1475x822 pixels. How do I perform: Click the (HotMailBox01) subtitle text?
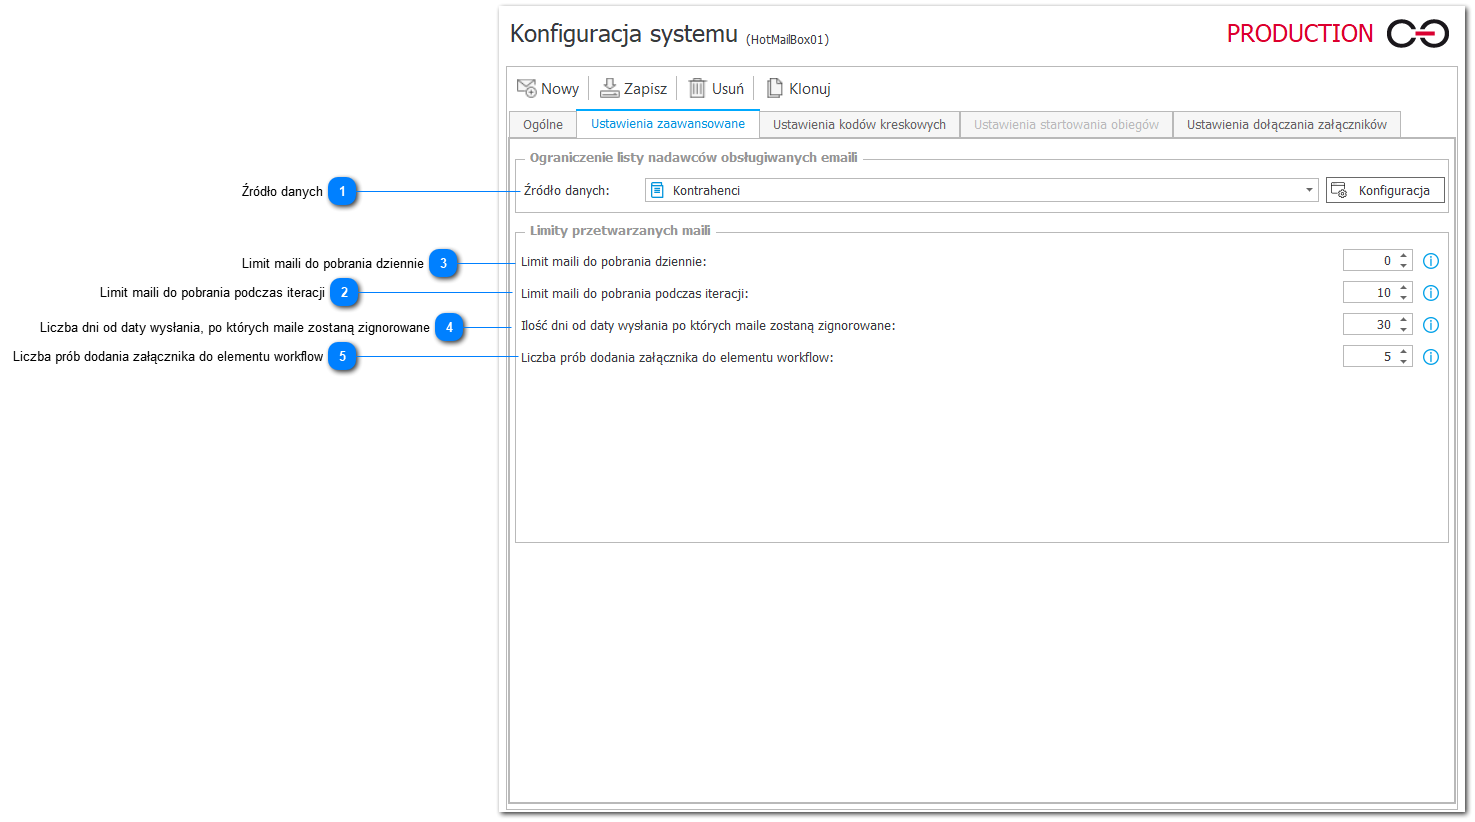click(788, 40)
